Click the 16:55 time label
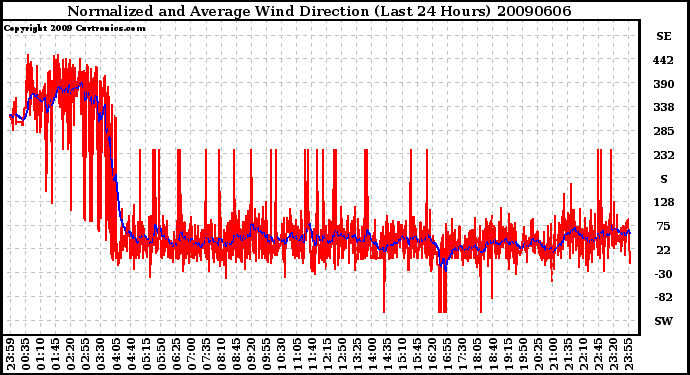This screenshot has height=375, width=690. coord(447,354)
